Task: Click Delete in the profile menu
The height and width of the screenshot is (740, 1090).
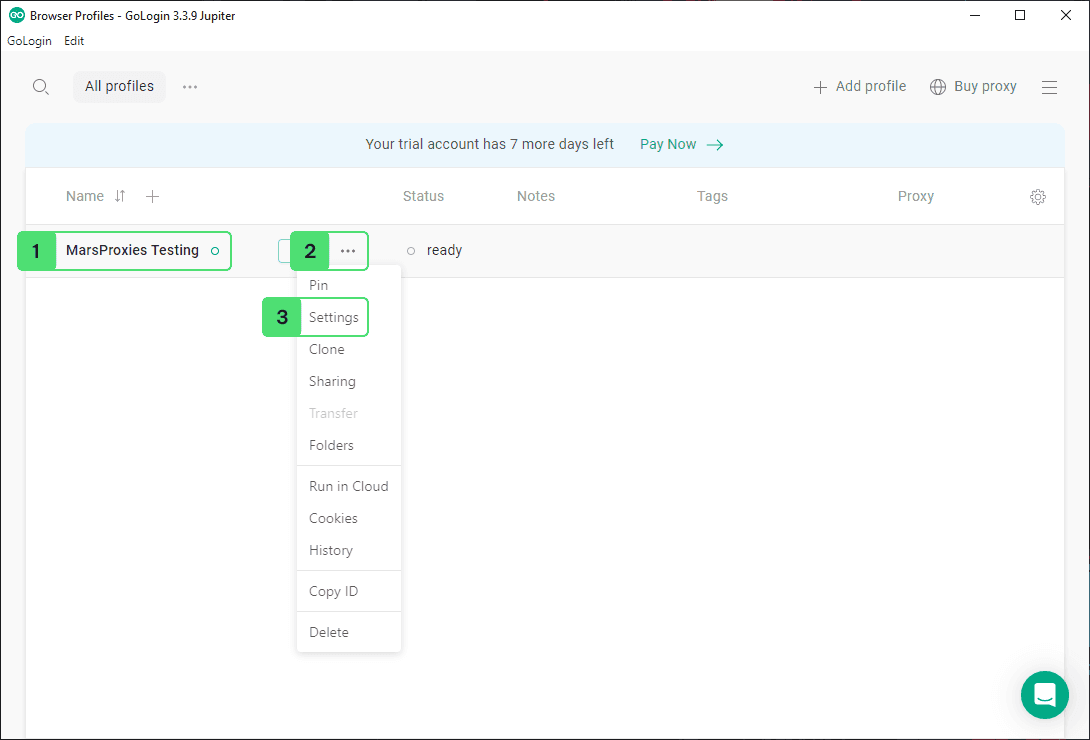Action: click(x=329, y=632)
